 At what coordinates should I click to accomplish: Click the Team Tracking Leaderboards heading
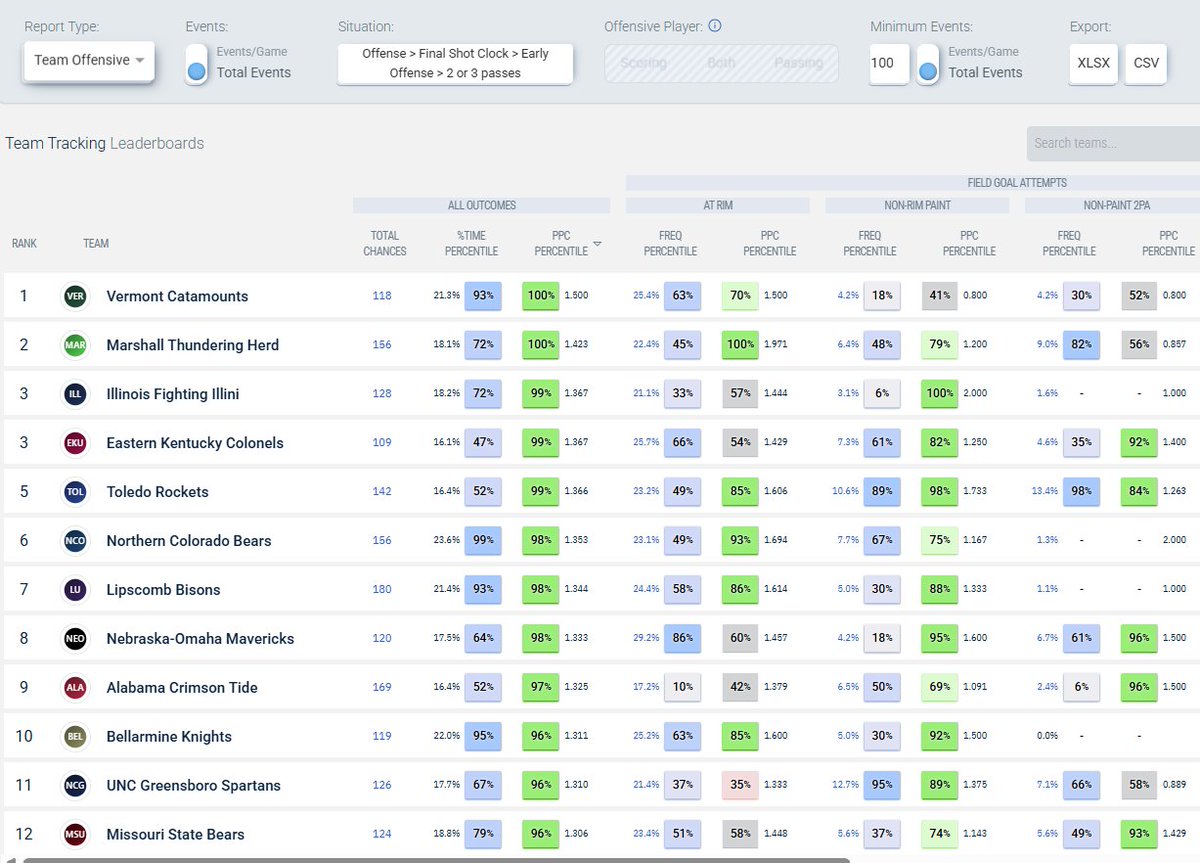(105, 143)
